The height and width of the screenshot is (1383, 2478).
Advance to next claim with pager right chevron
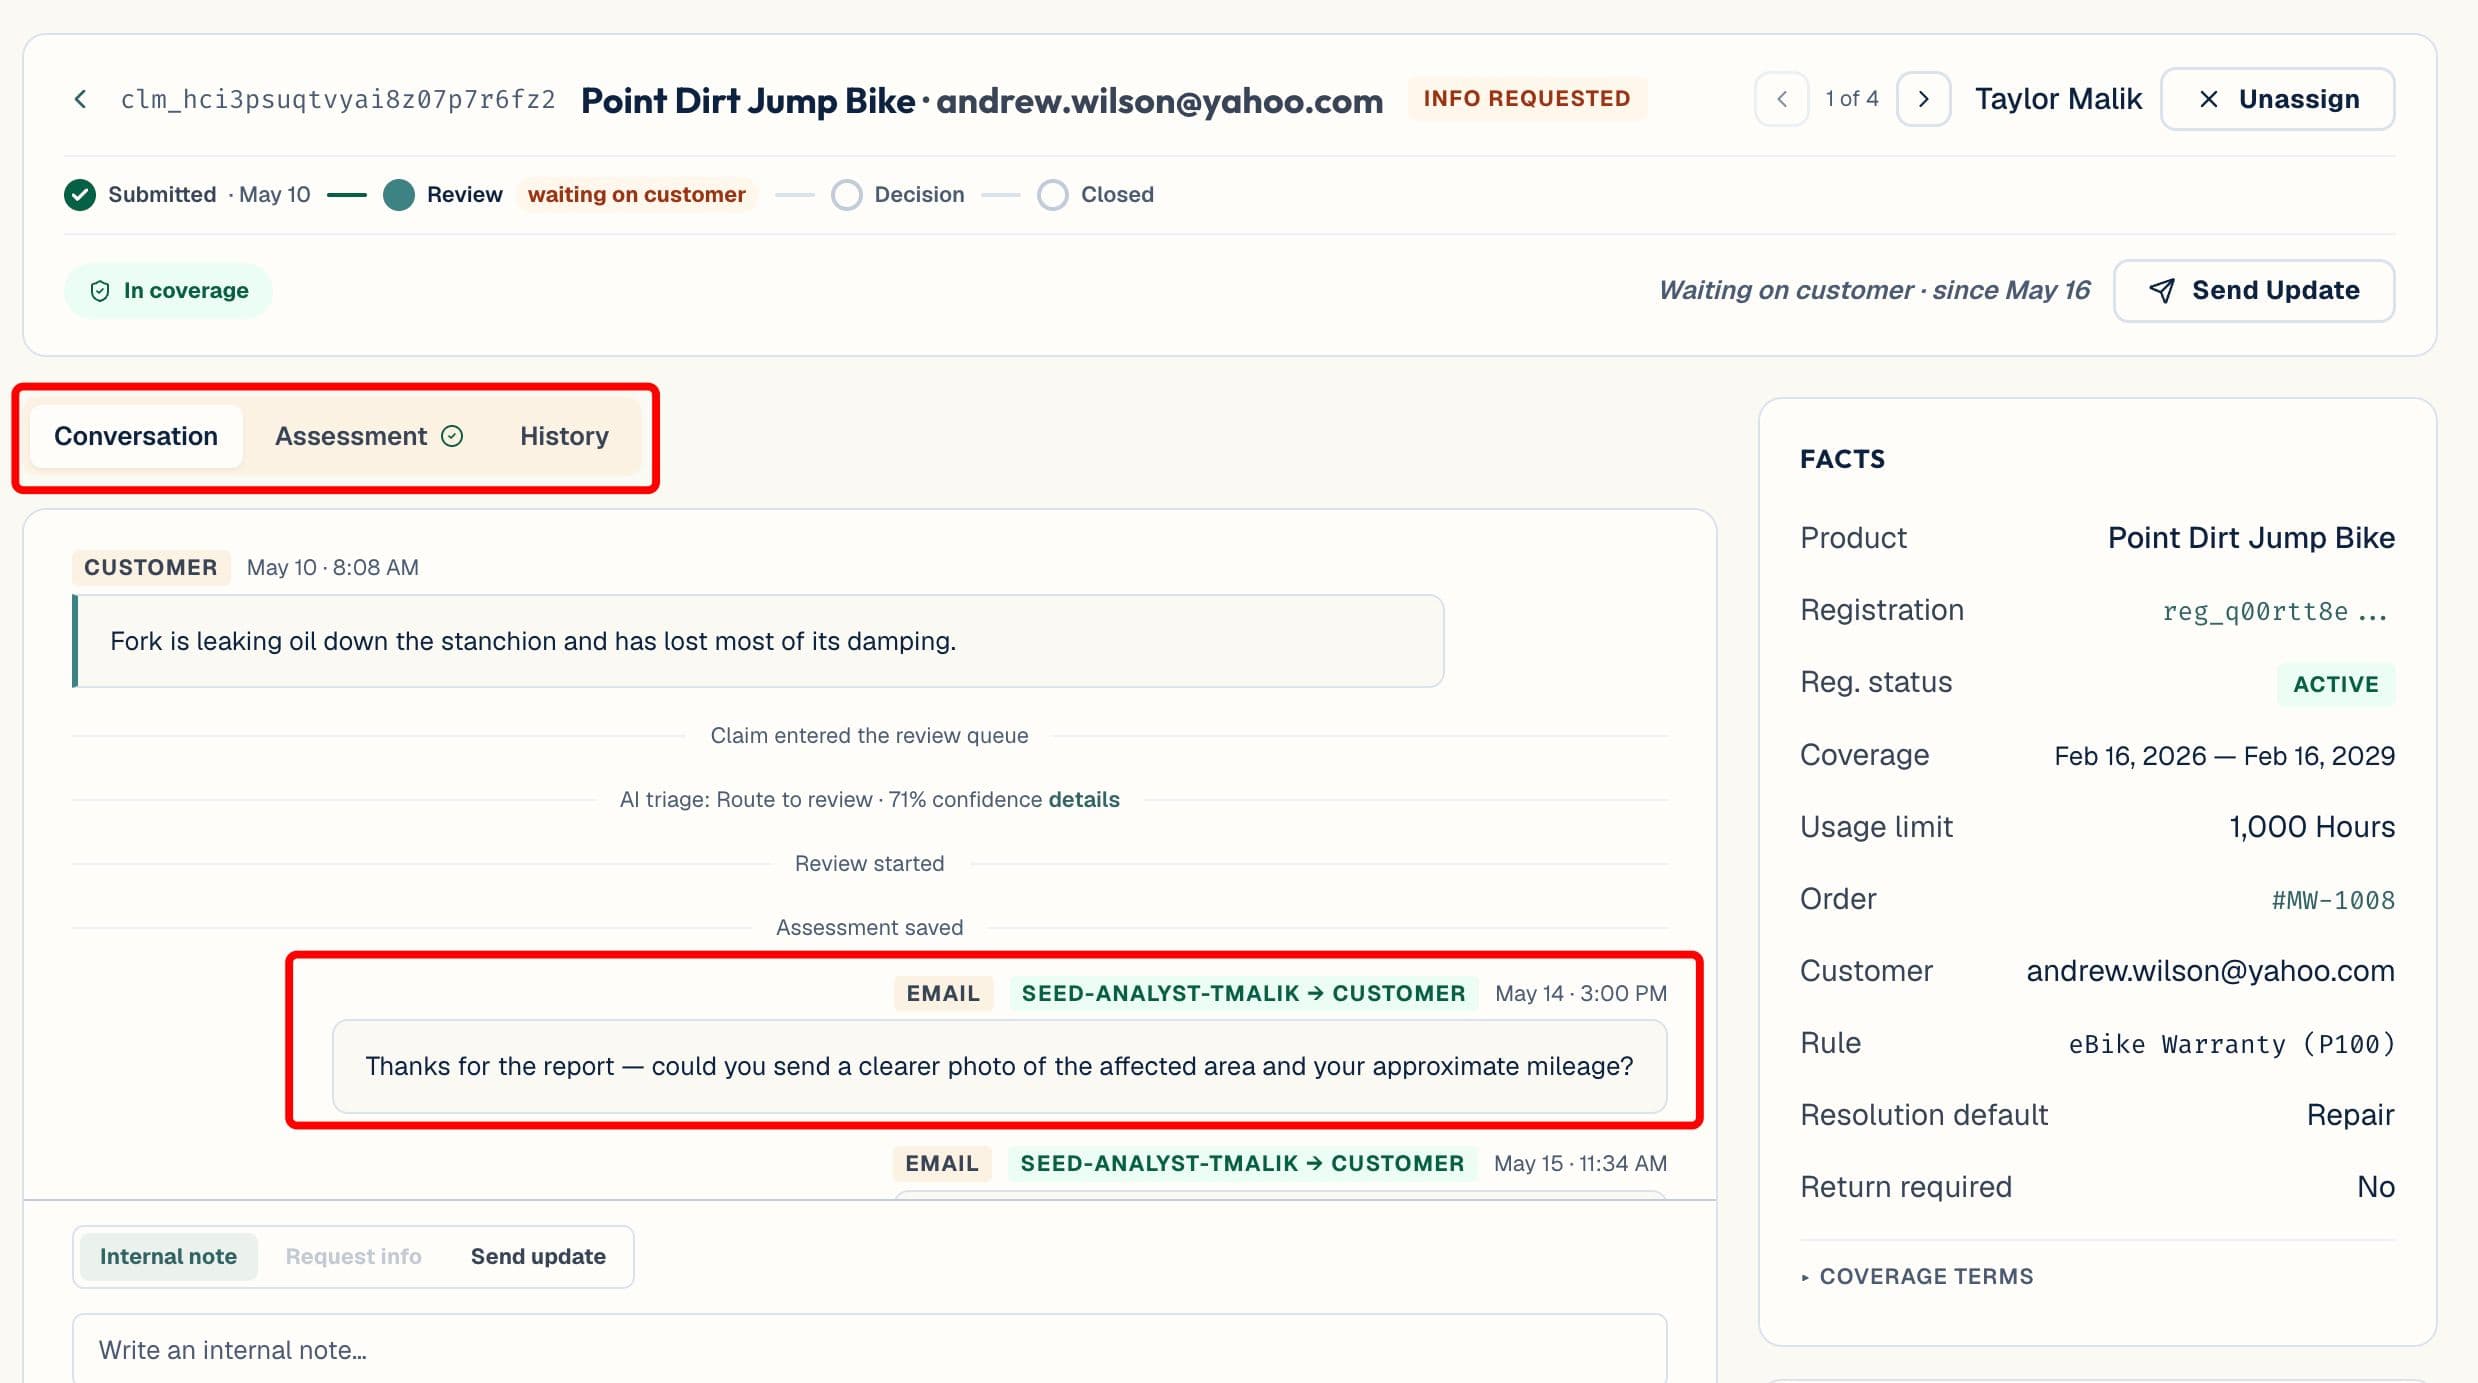coord(1923,99)
